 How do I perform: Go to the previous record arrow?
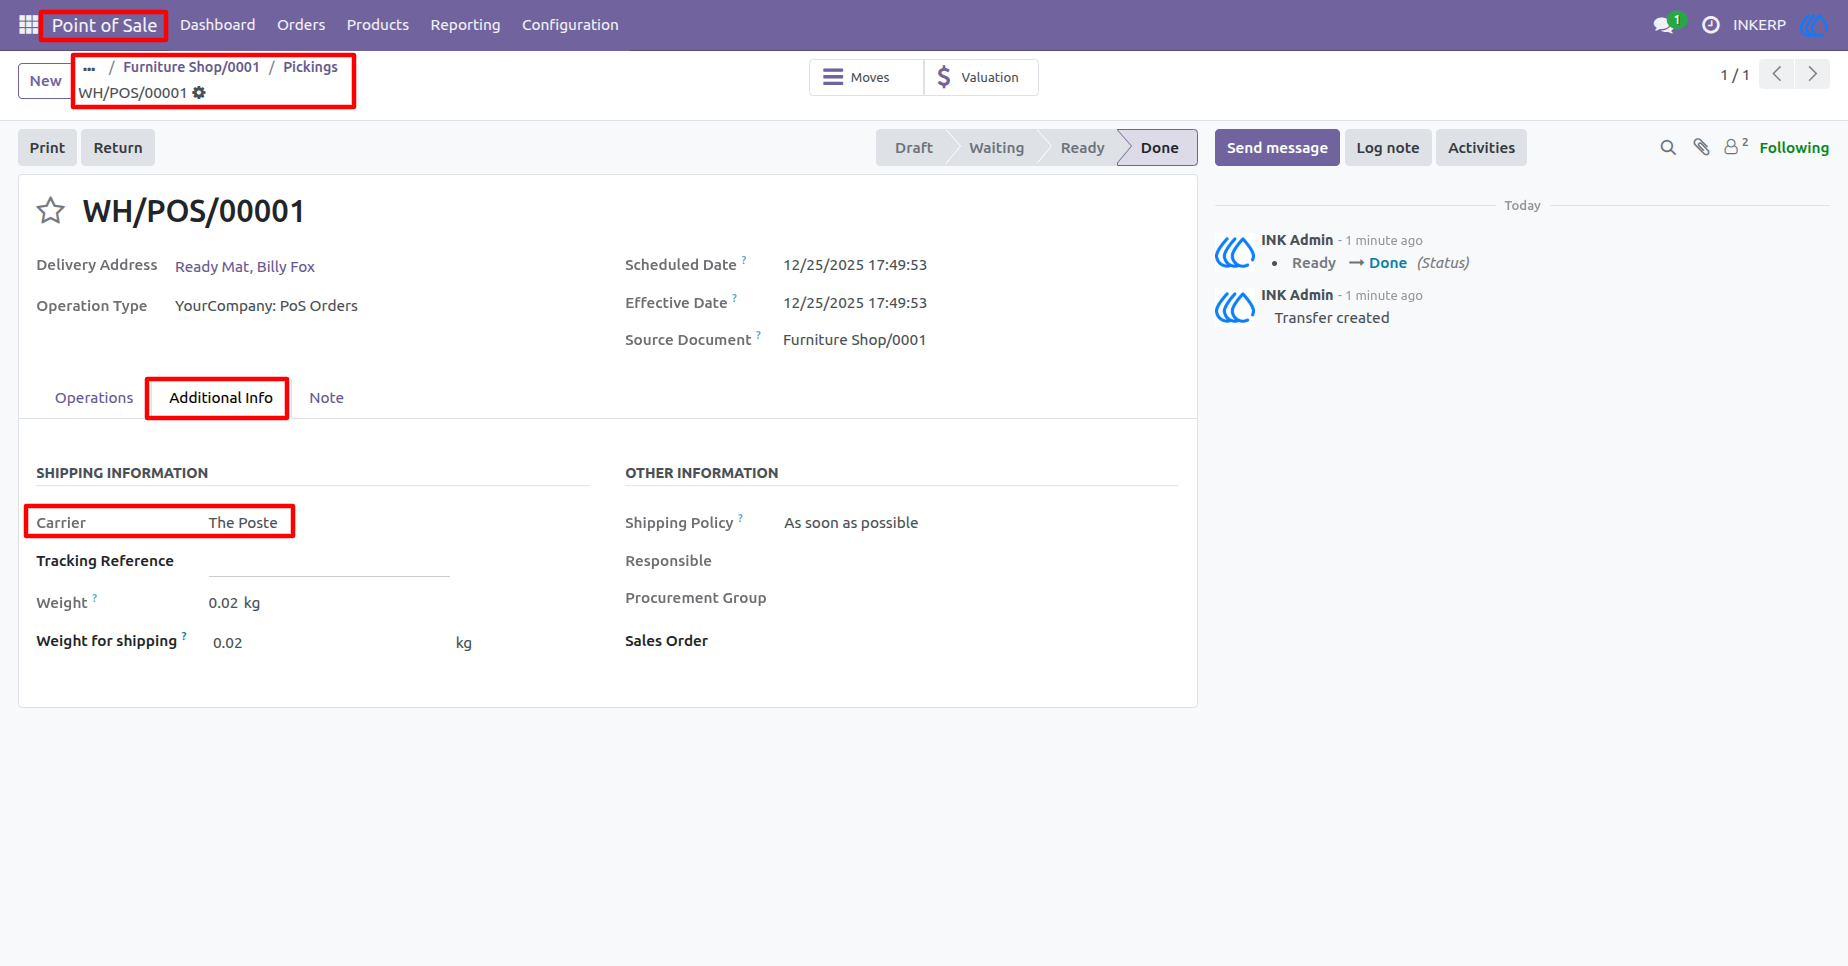pyautogui.click(x=1777, y=74)
